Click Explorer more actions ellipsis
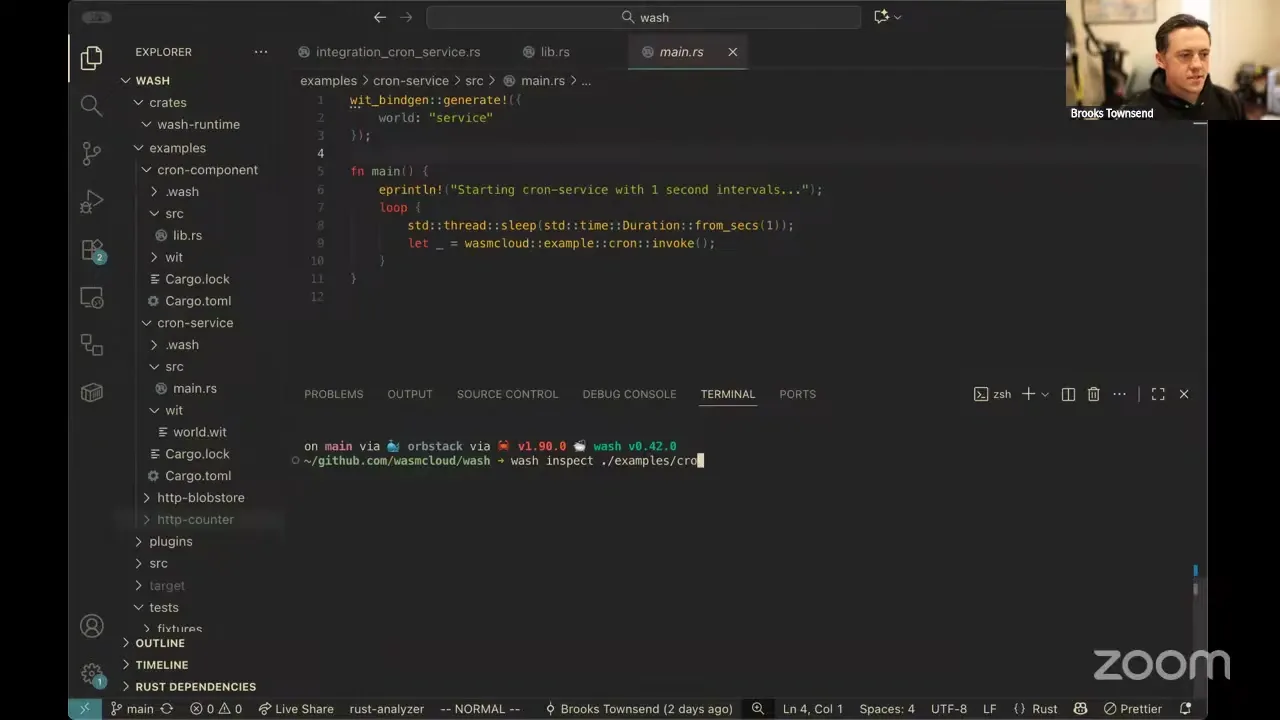This screenshot has height=720, width=1280. (x=261, y=52)
